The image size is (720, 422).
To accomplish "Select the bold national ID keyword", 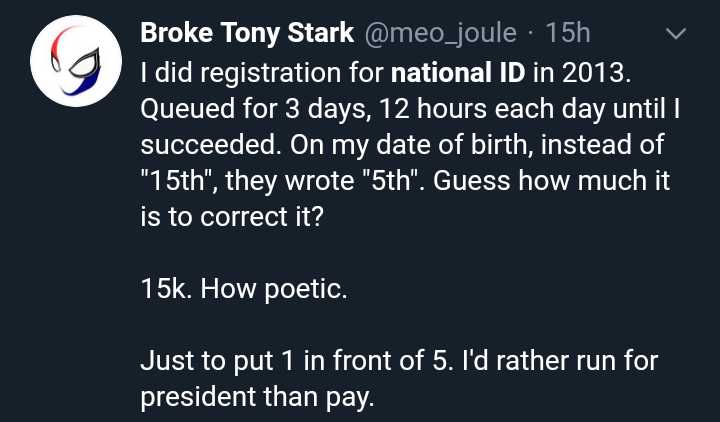I will (458, 73).
